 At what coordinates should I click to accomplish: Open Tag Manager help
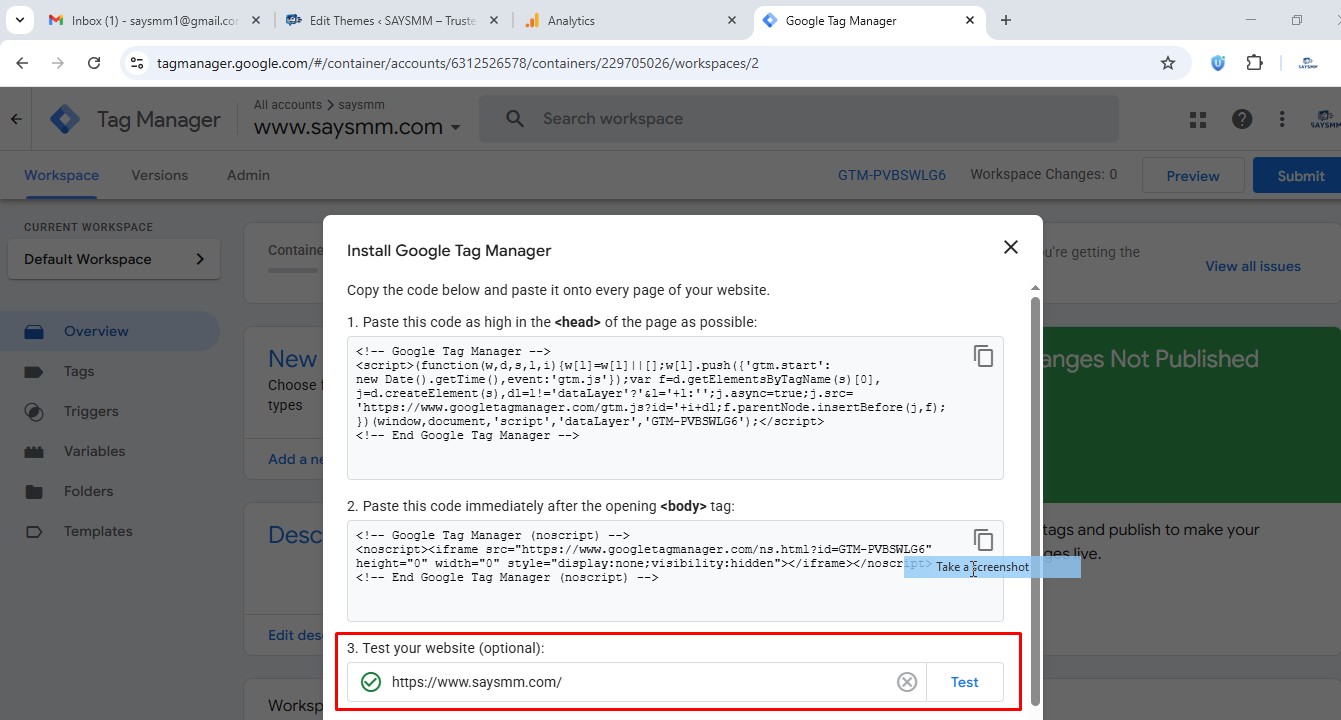1241,118
